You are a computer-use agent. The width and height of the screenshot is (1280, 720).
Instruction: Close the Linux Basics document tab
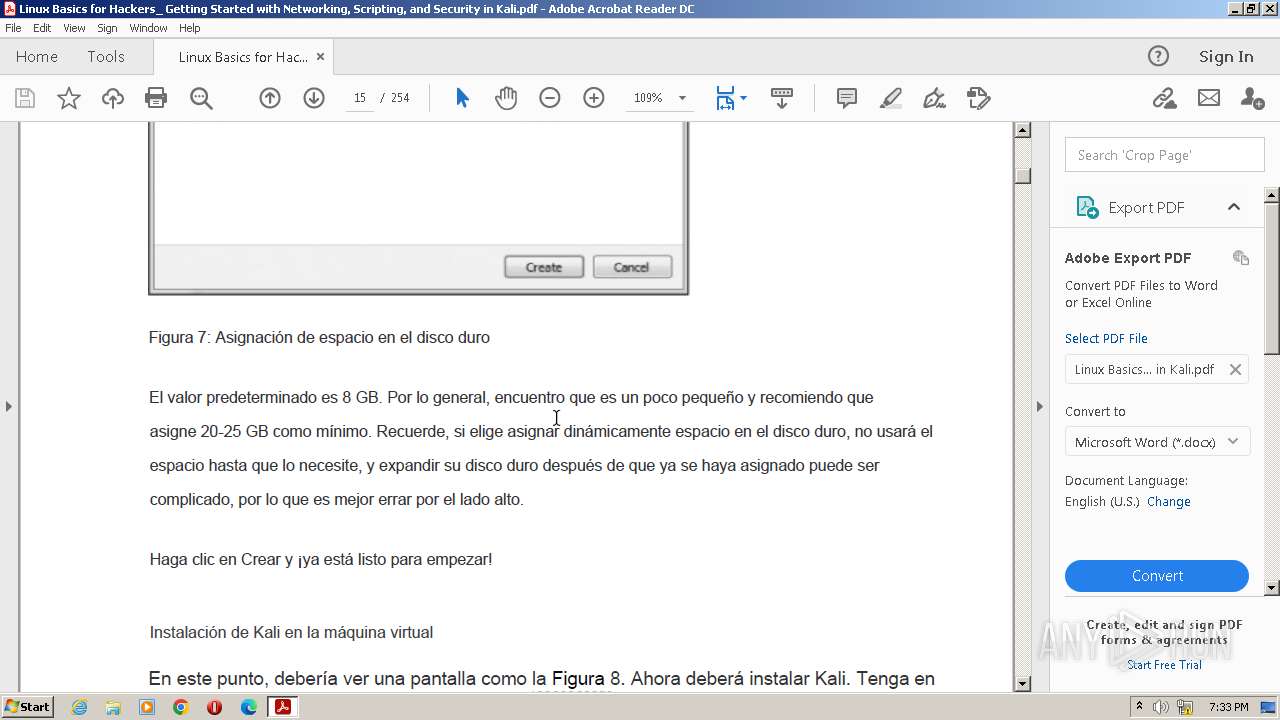320,57
